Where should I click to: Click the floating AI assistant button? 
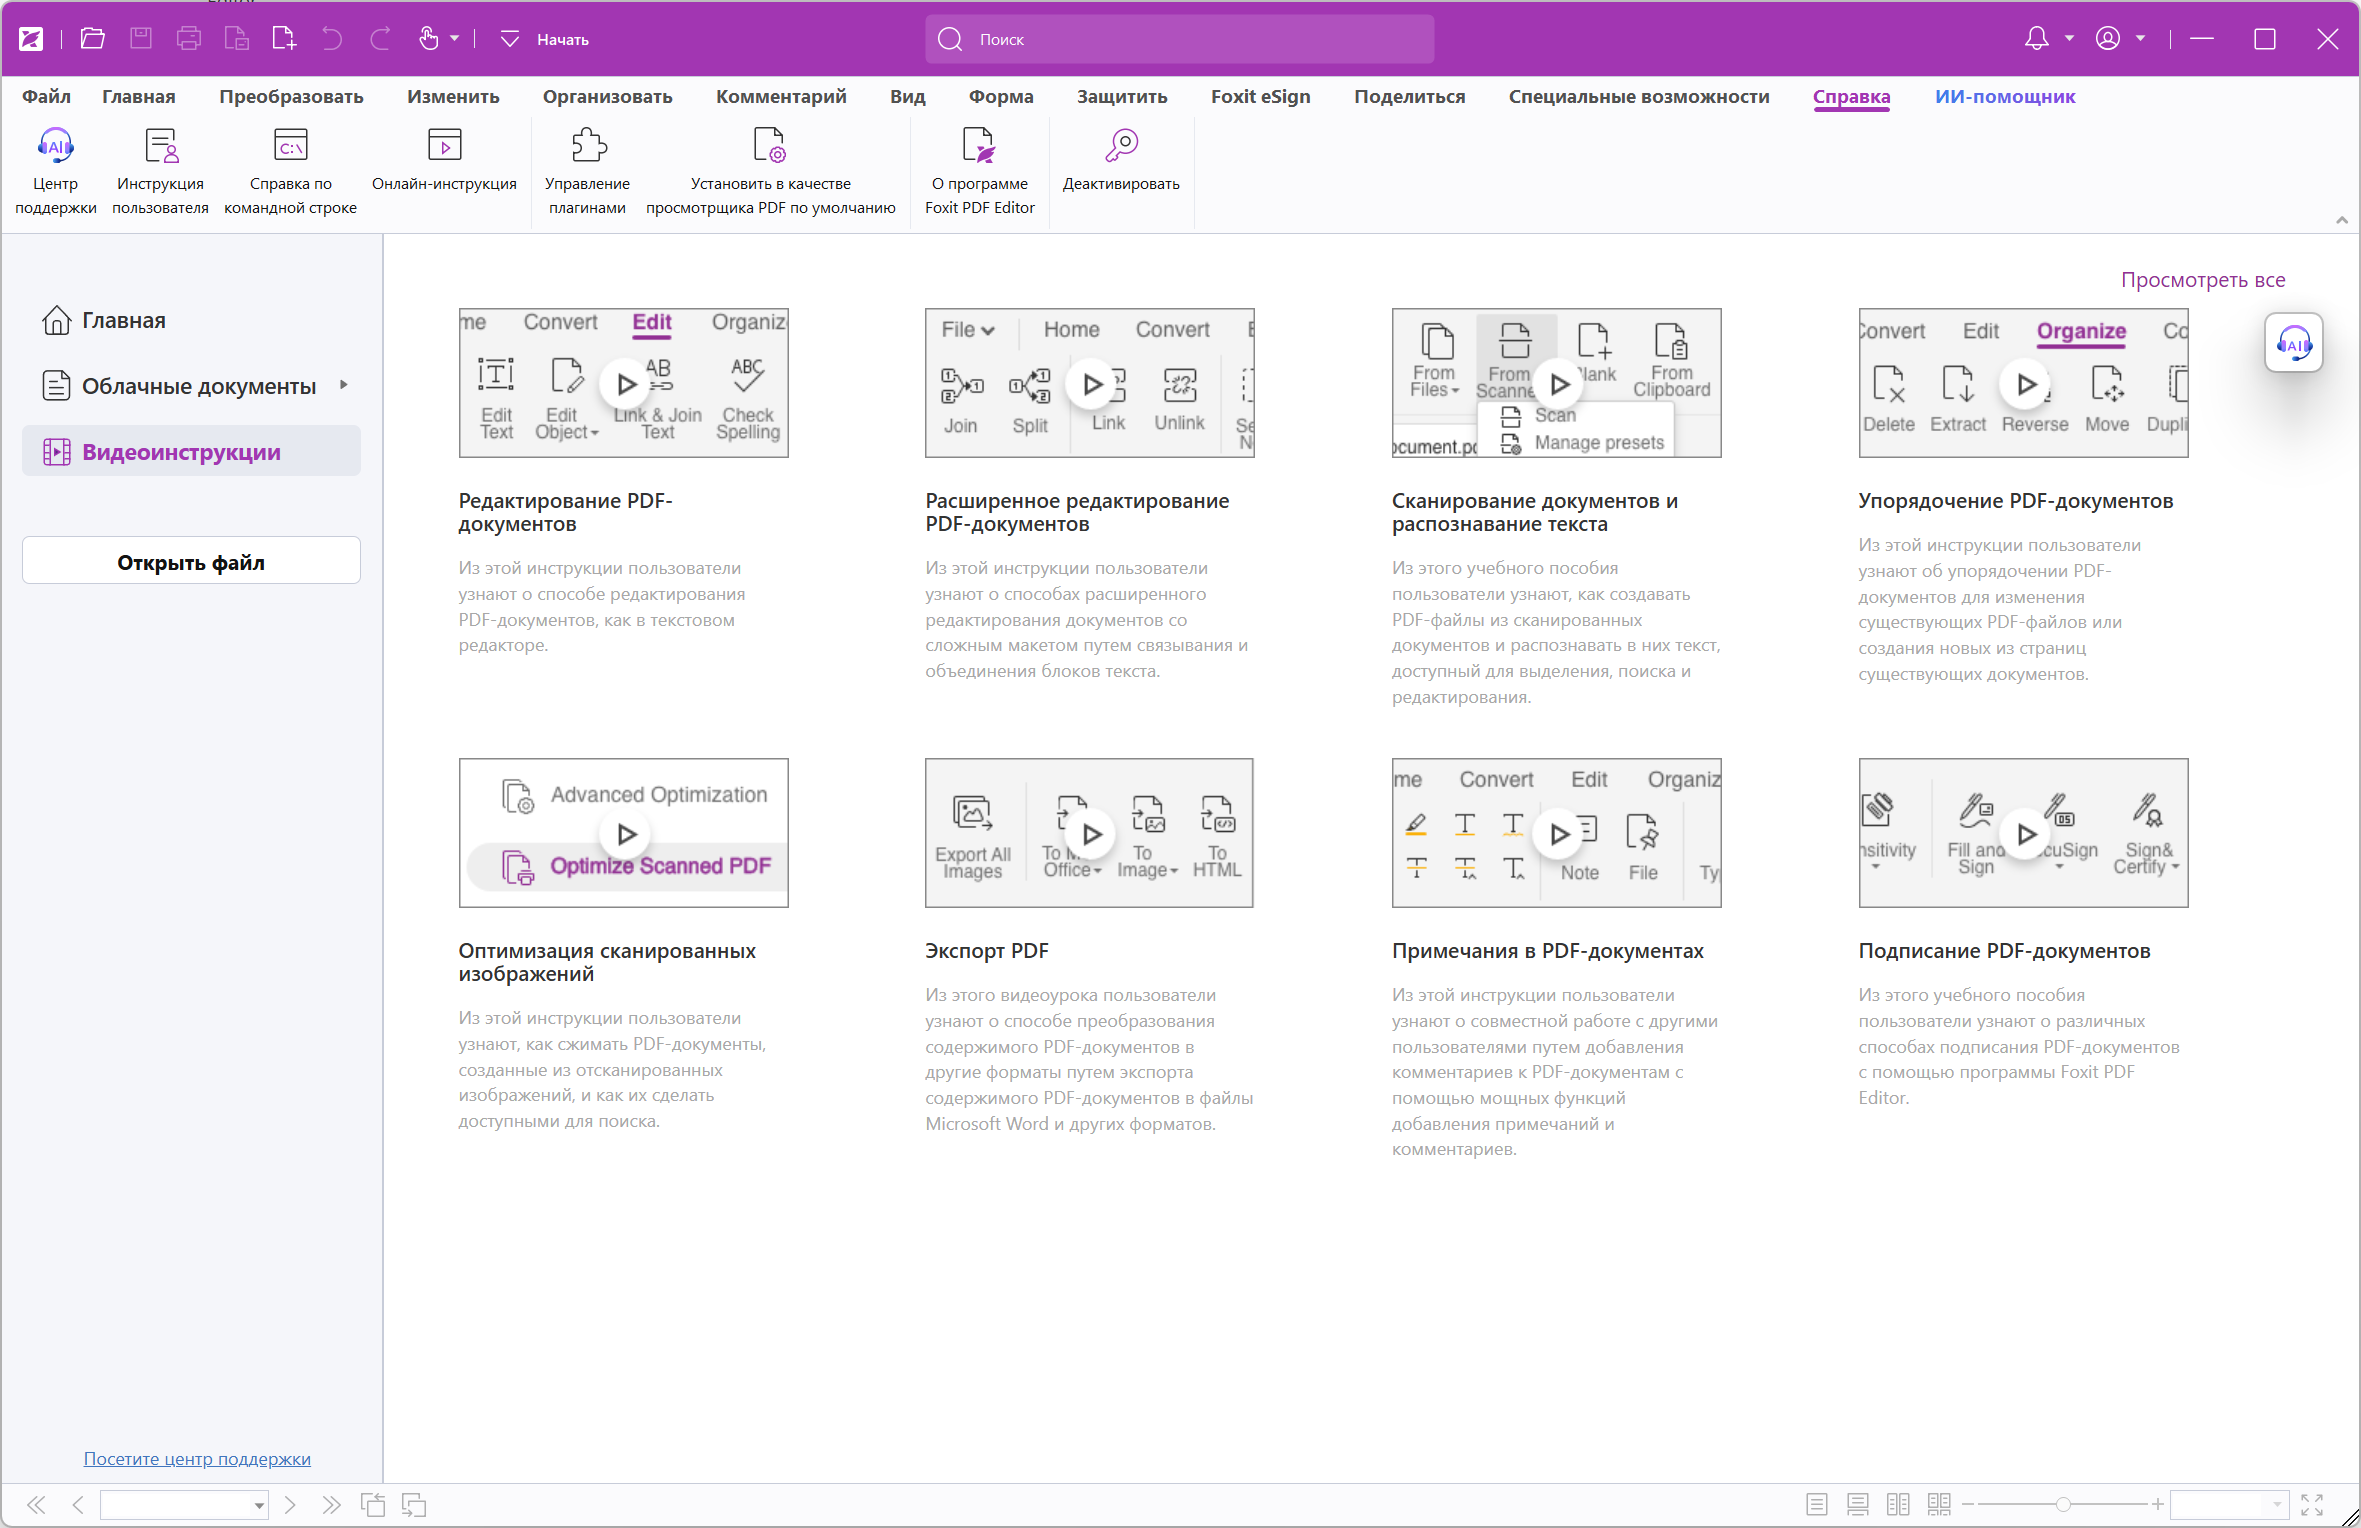point(2293,344)
